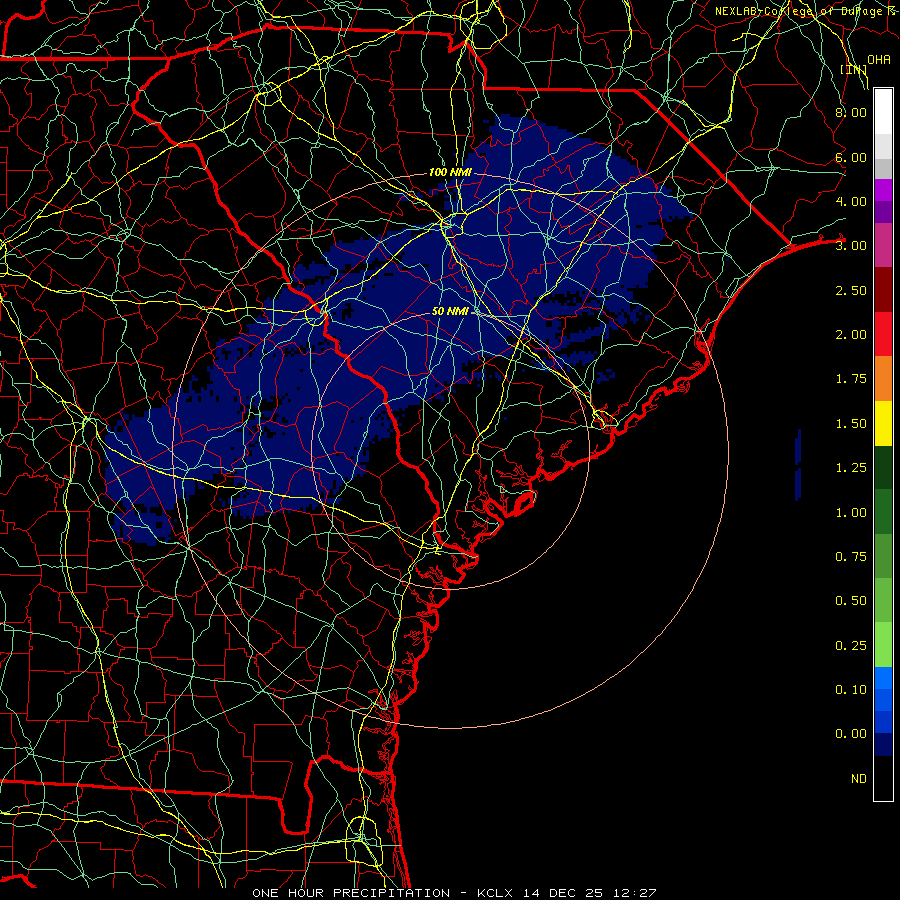Click the dark red 2.50 legend swatch
This screenshot has width=900, height=900.
[x=883, y=290]
